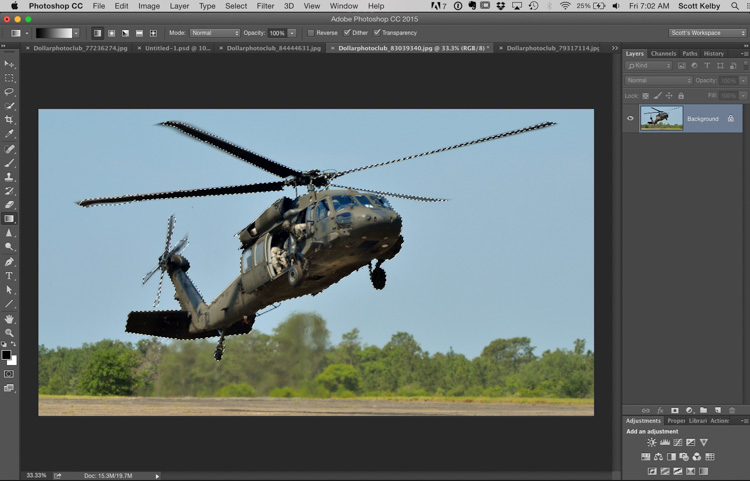Click the foreground color swatch
This screenshot has height=481, width=750.
coord(7,354)
